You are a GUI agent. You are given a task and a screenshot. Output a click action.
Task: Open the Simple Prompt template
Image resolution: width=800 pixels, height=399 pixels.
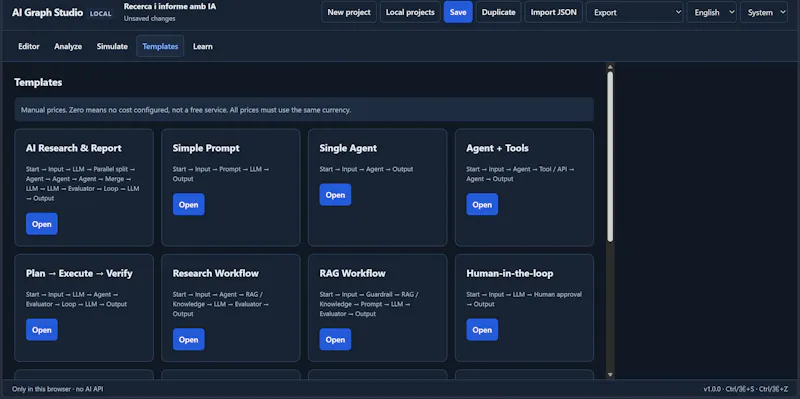(x=189, y=205)
